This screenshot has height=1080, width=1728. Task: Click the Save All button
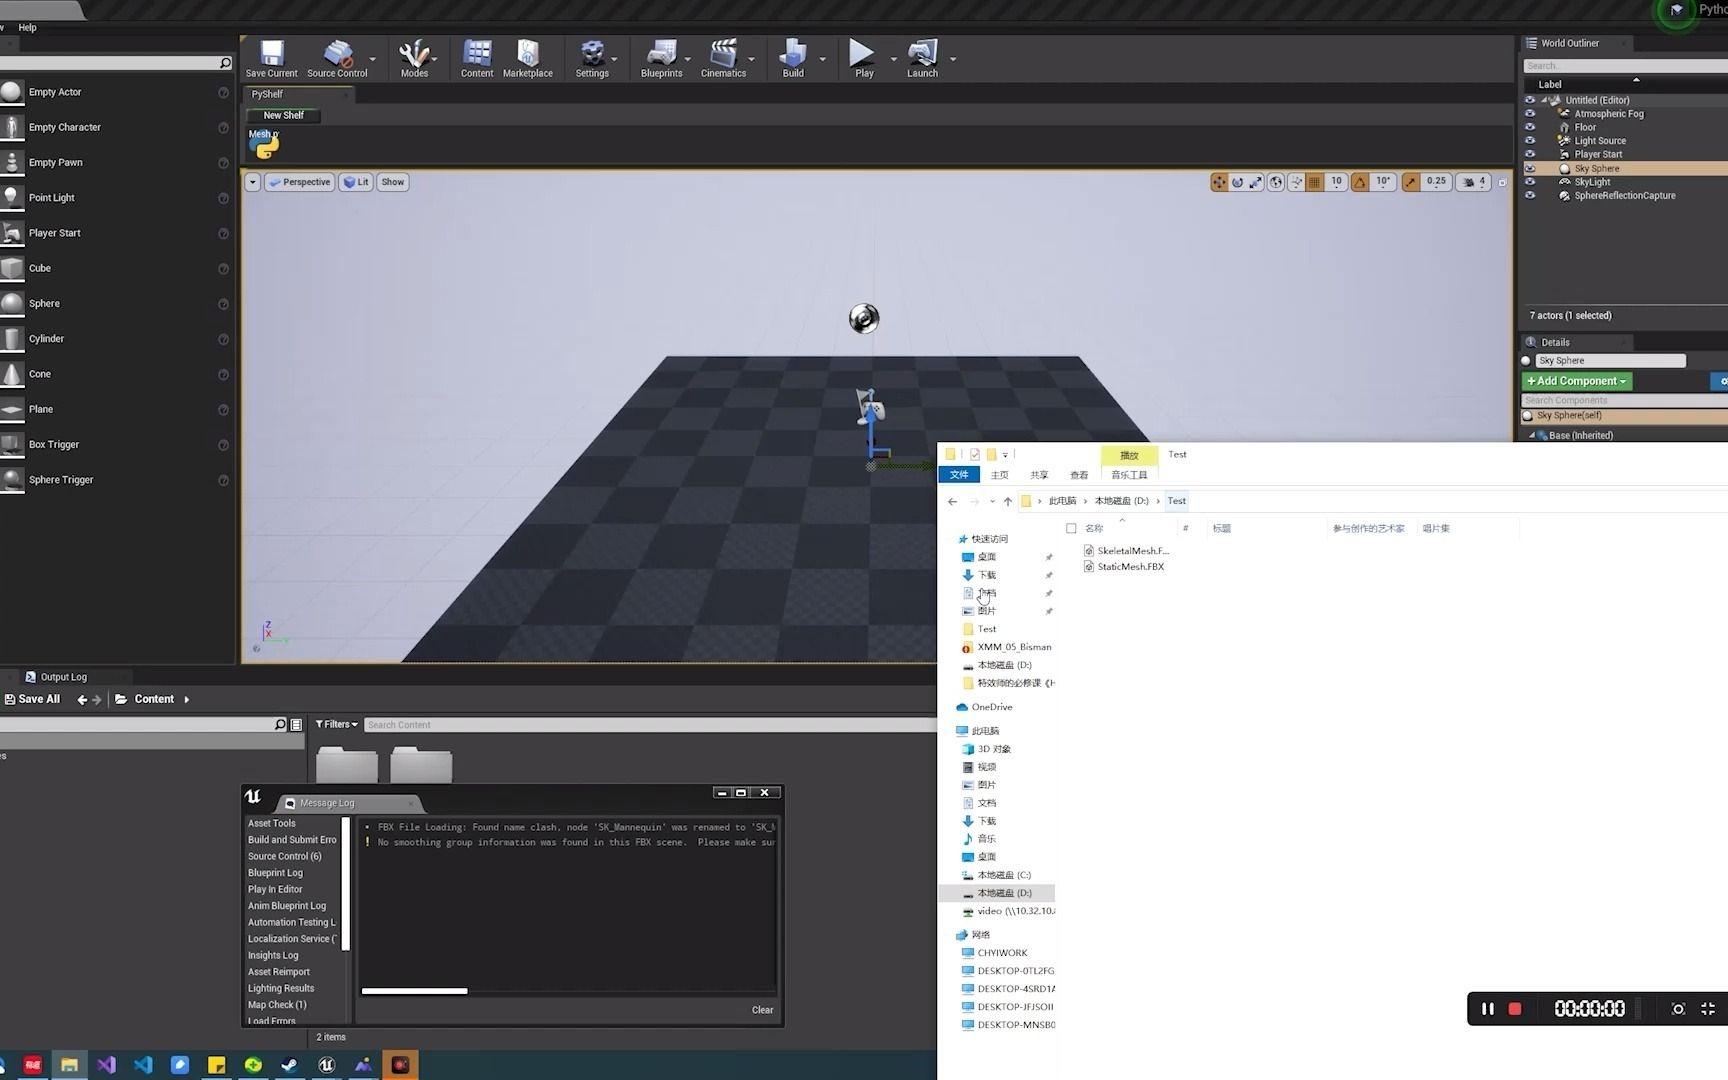click(33, 698)
